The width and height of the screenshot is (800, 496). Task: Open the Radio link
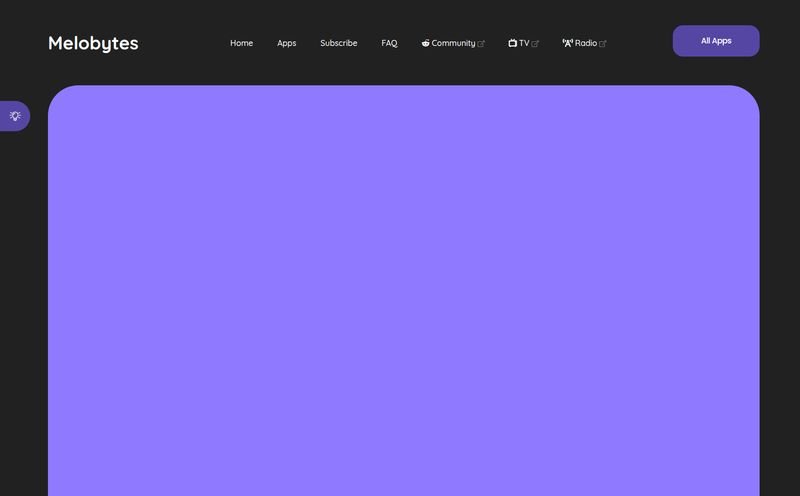coord(584,43)
